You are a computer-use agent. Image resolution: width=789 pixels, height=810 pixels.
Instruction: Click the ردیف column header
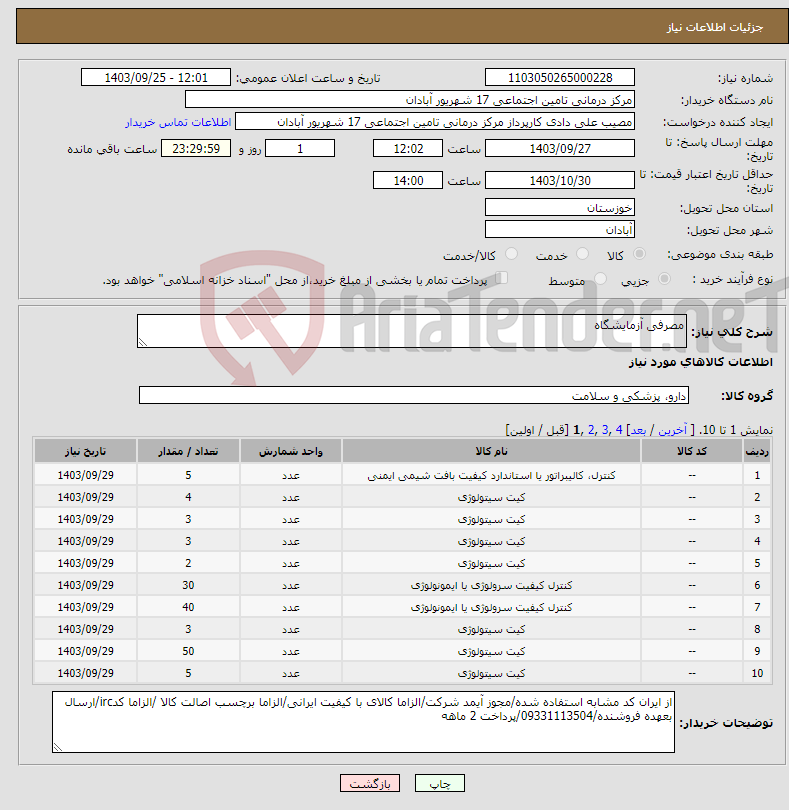pos(757,451)
